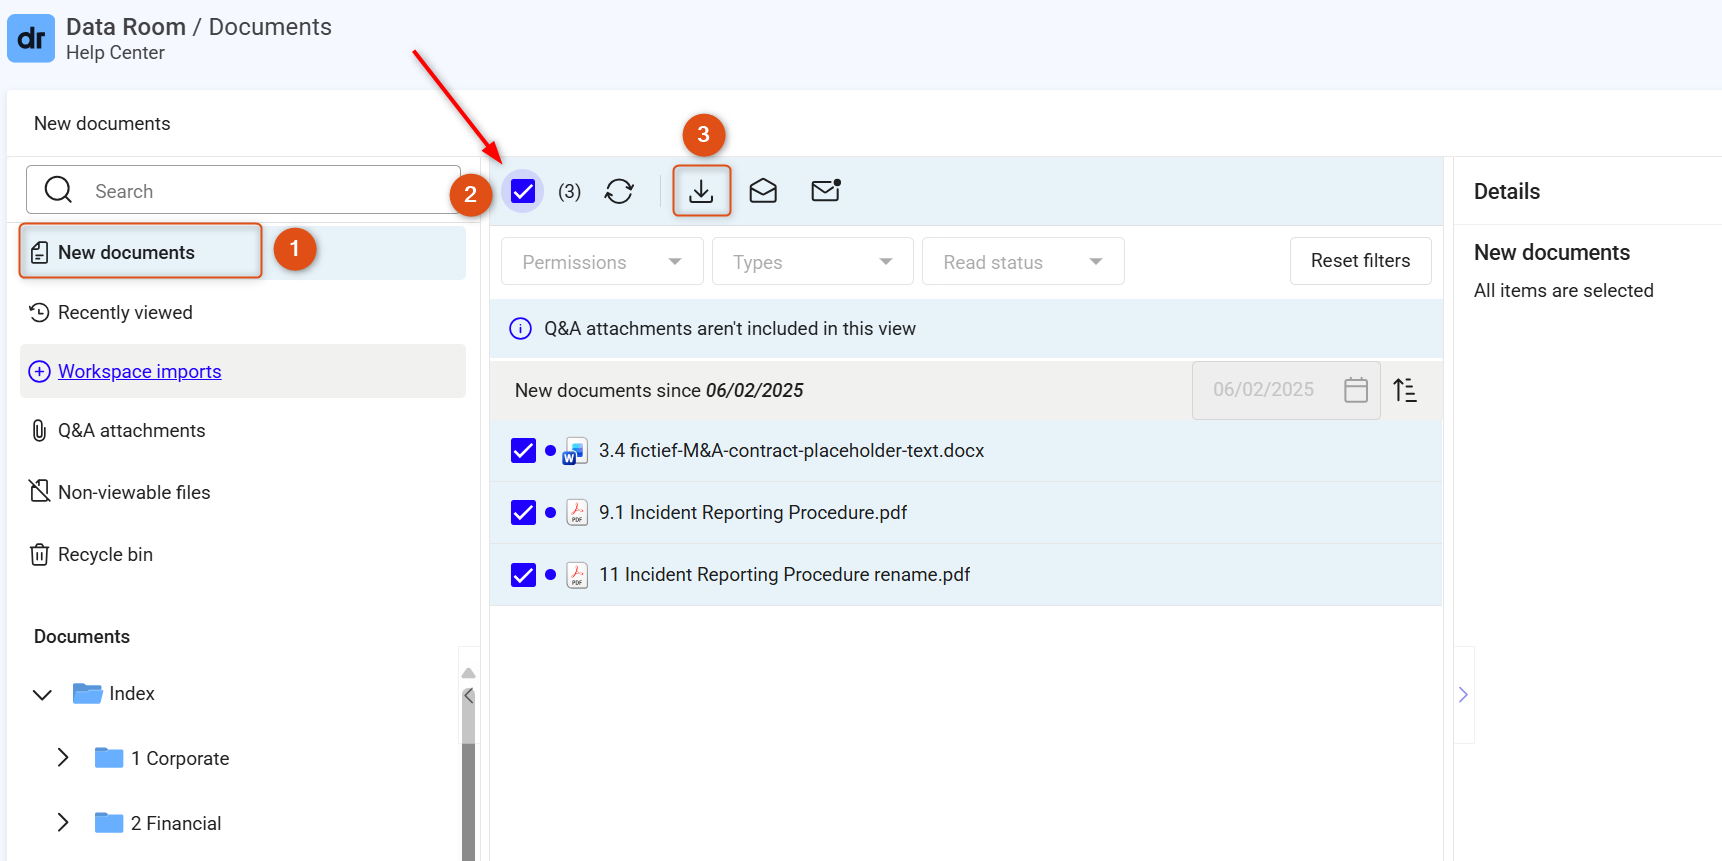Click the download icon in toolbar
Image resolution: width=1722 pixels, height=861 pixels.
click(701, 191)
